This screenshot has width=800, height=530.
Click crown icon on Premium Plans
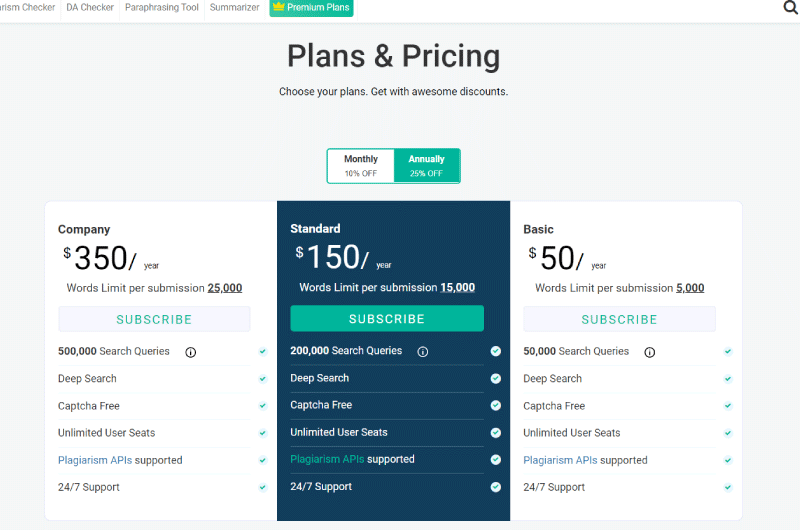pyautogui.click(x=278, y=7)
